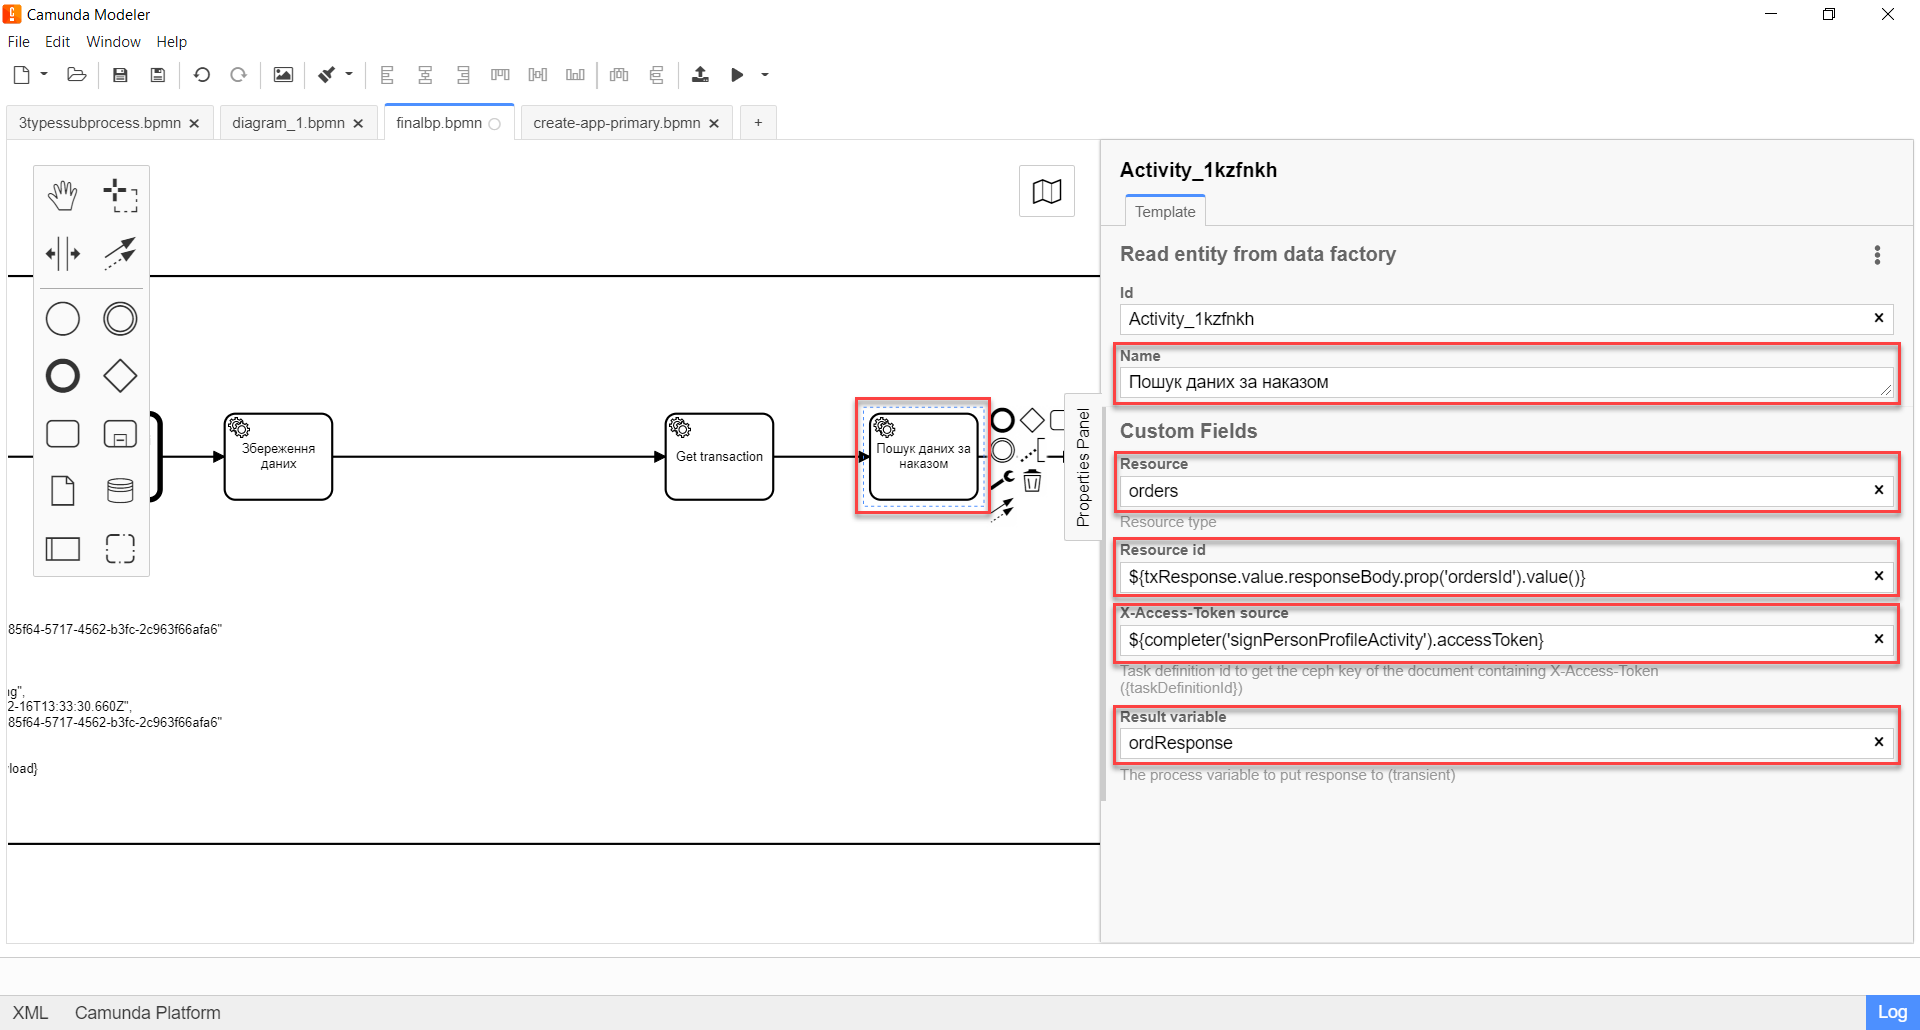Switch to XML view
Screen dimensions: 1920x1030
click(x=30, y=1012)
